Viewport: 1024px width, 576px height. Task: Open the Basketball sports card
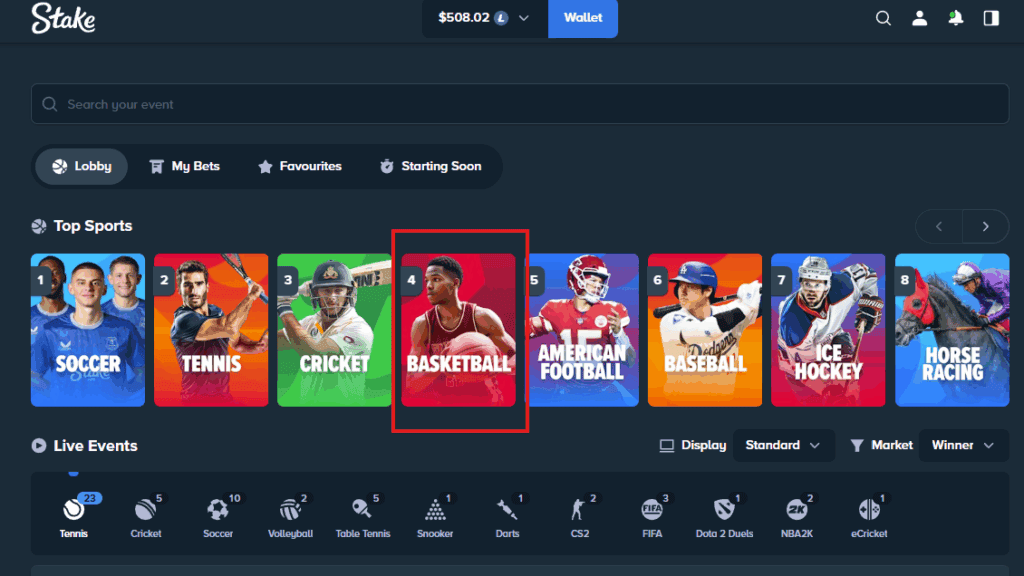coord(458,330)
